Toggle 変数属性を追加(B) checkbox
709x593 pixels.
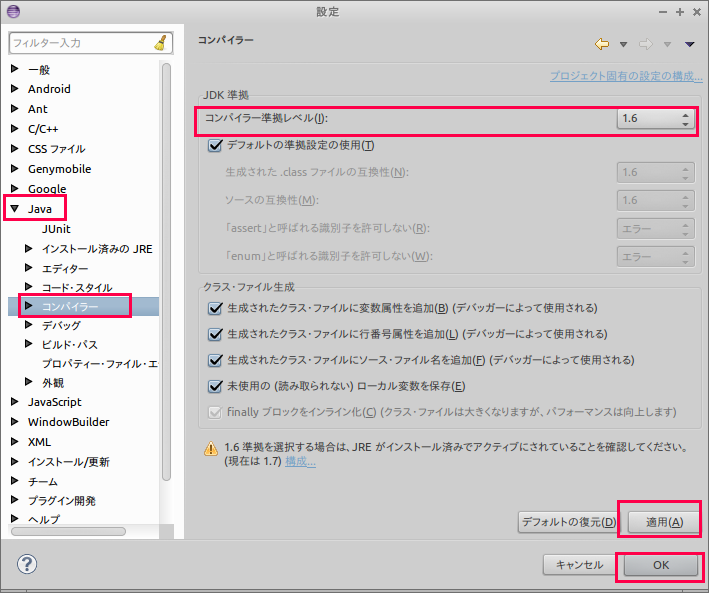click(x=215, y=308)
